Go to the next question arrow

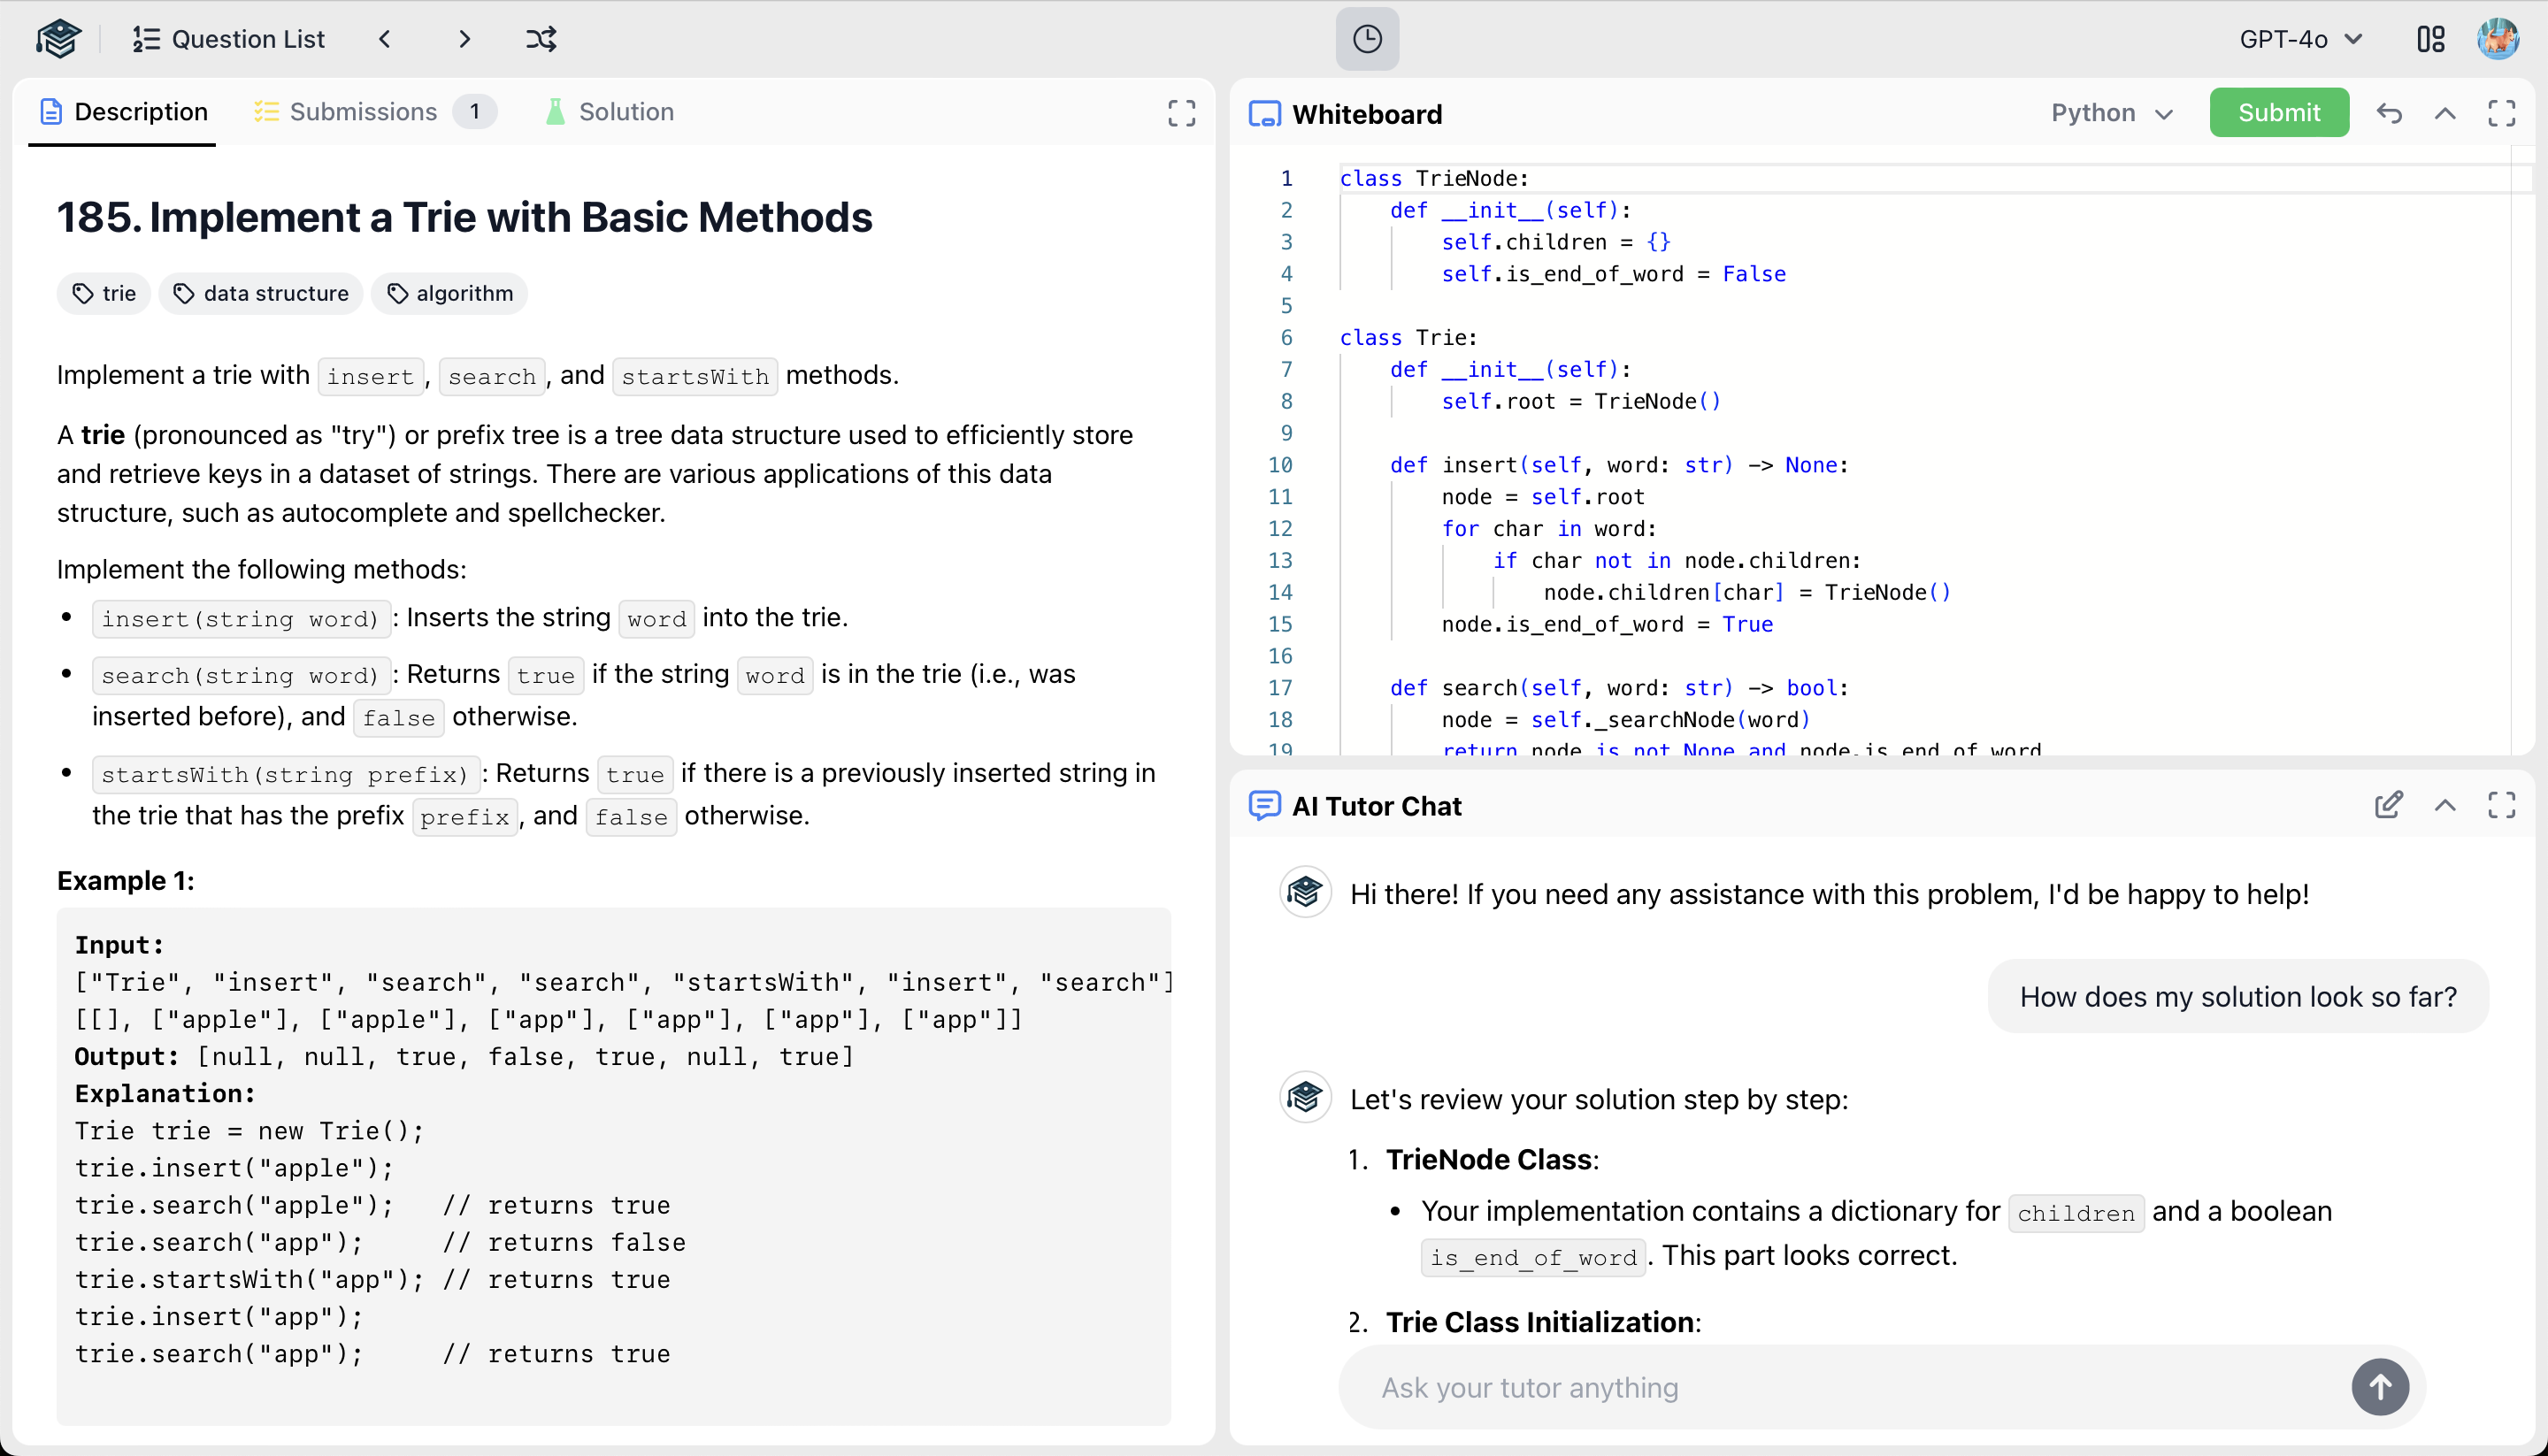click(464, 39)
